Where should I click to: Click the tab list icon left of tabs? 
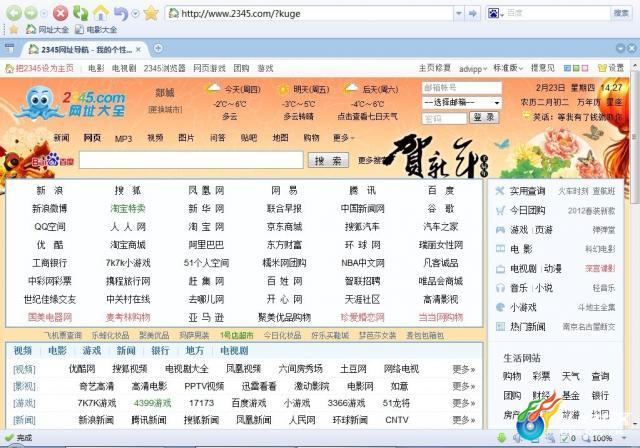pos(9,49)
